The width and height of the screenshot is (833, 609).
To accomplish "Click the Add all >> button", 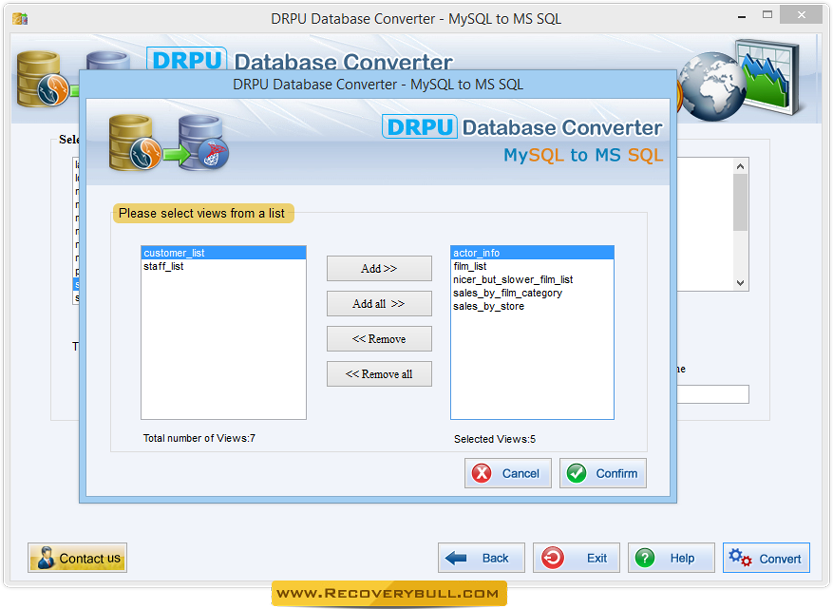I will coord(379,303).
